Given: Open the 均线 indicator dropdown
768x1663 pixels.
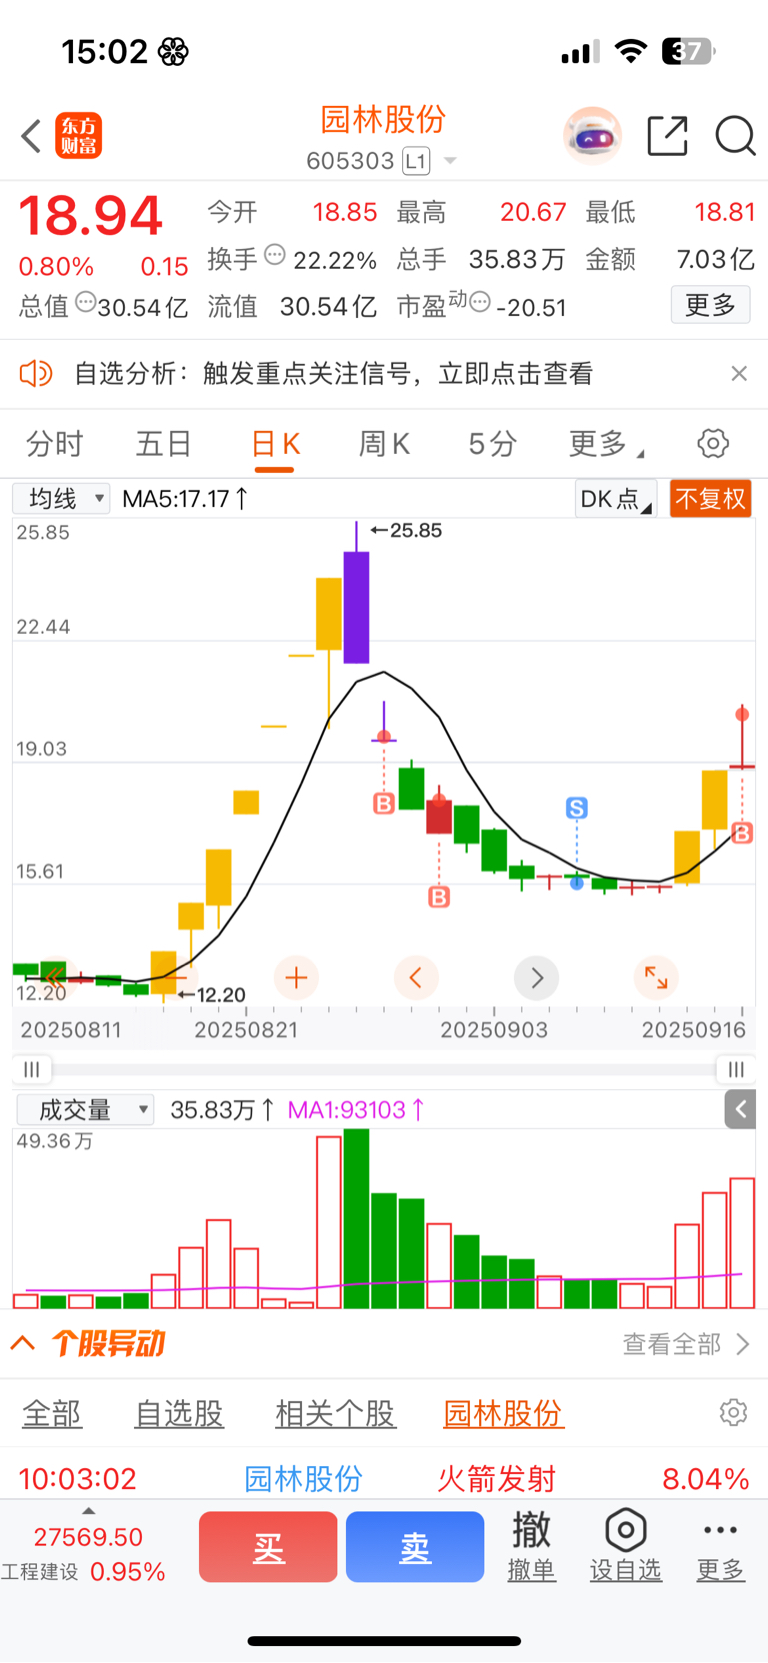Looking at the screenshot, I should (61, 498).
